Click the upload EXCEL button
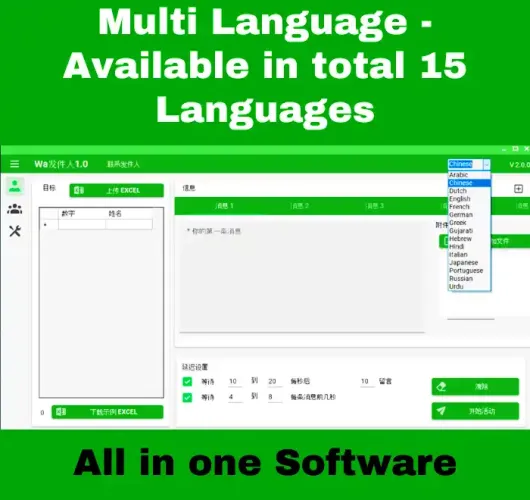530x500 pixels. (x=117, y=190)
